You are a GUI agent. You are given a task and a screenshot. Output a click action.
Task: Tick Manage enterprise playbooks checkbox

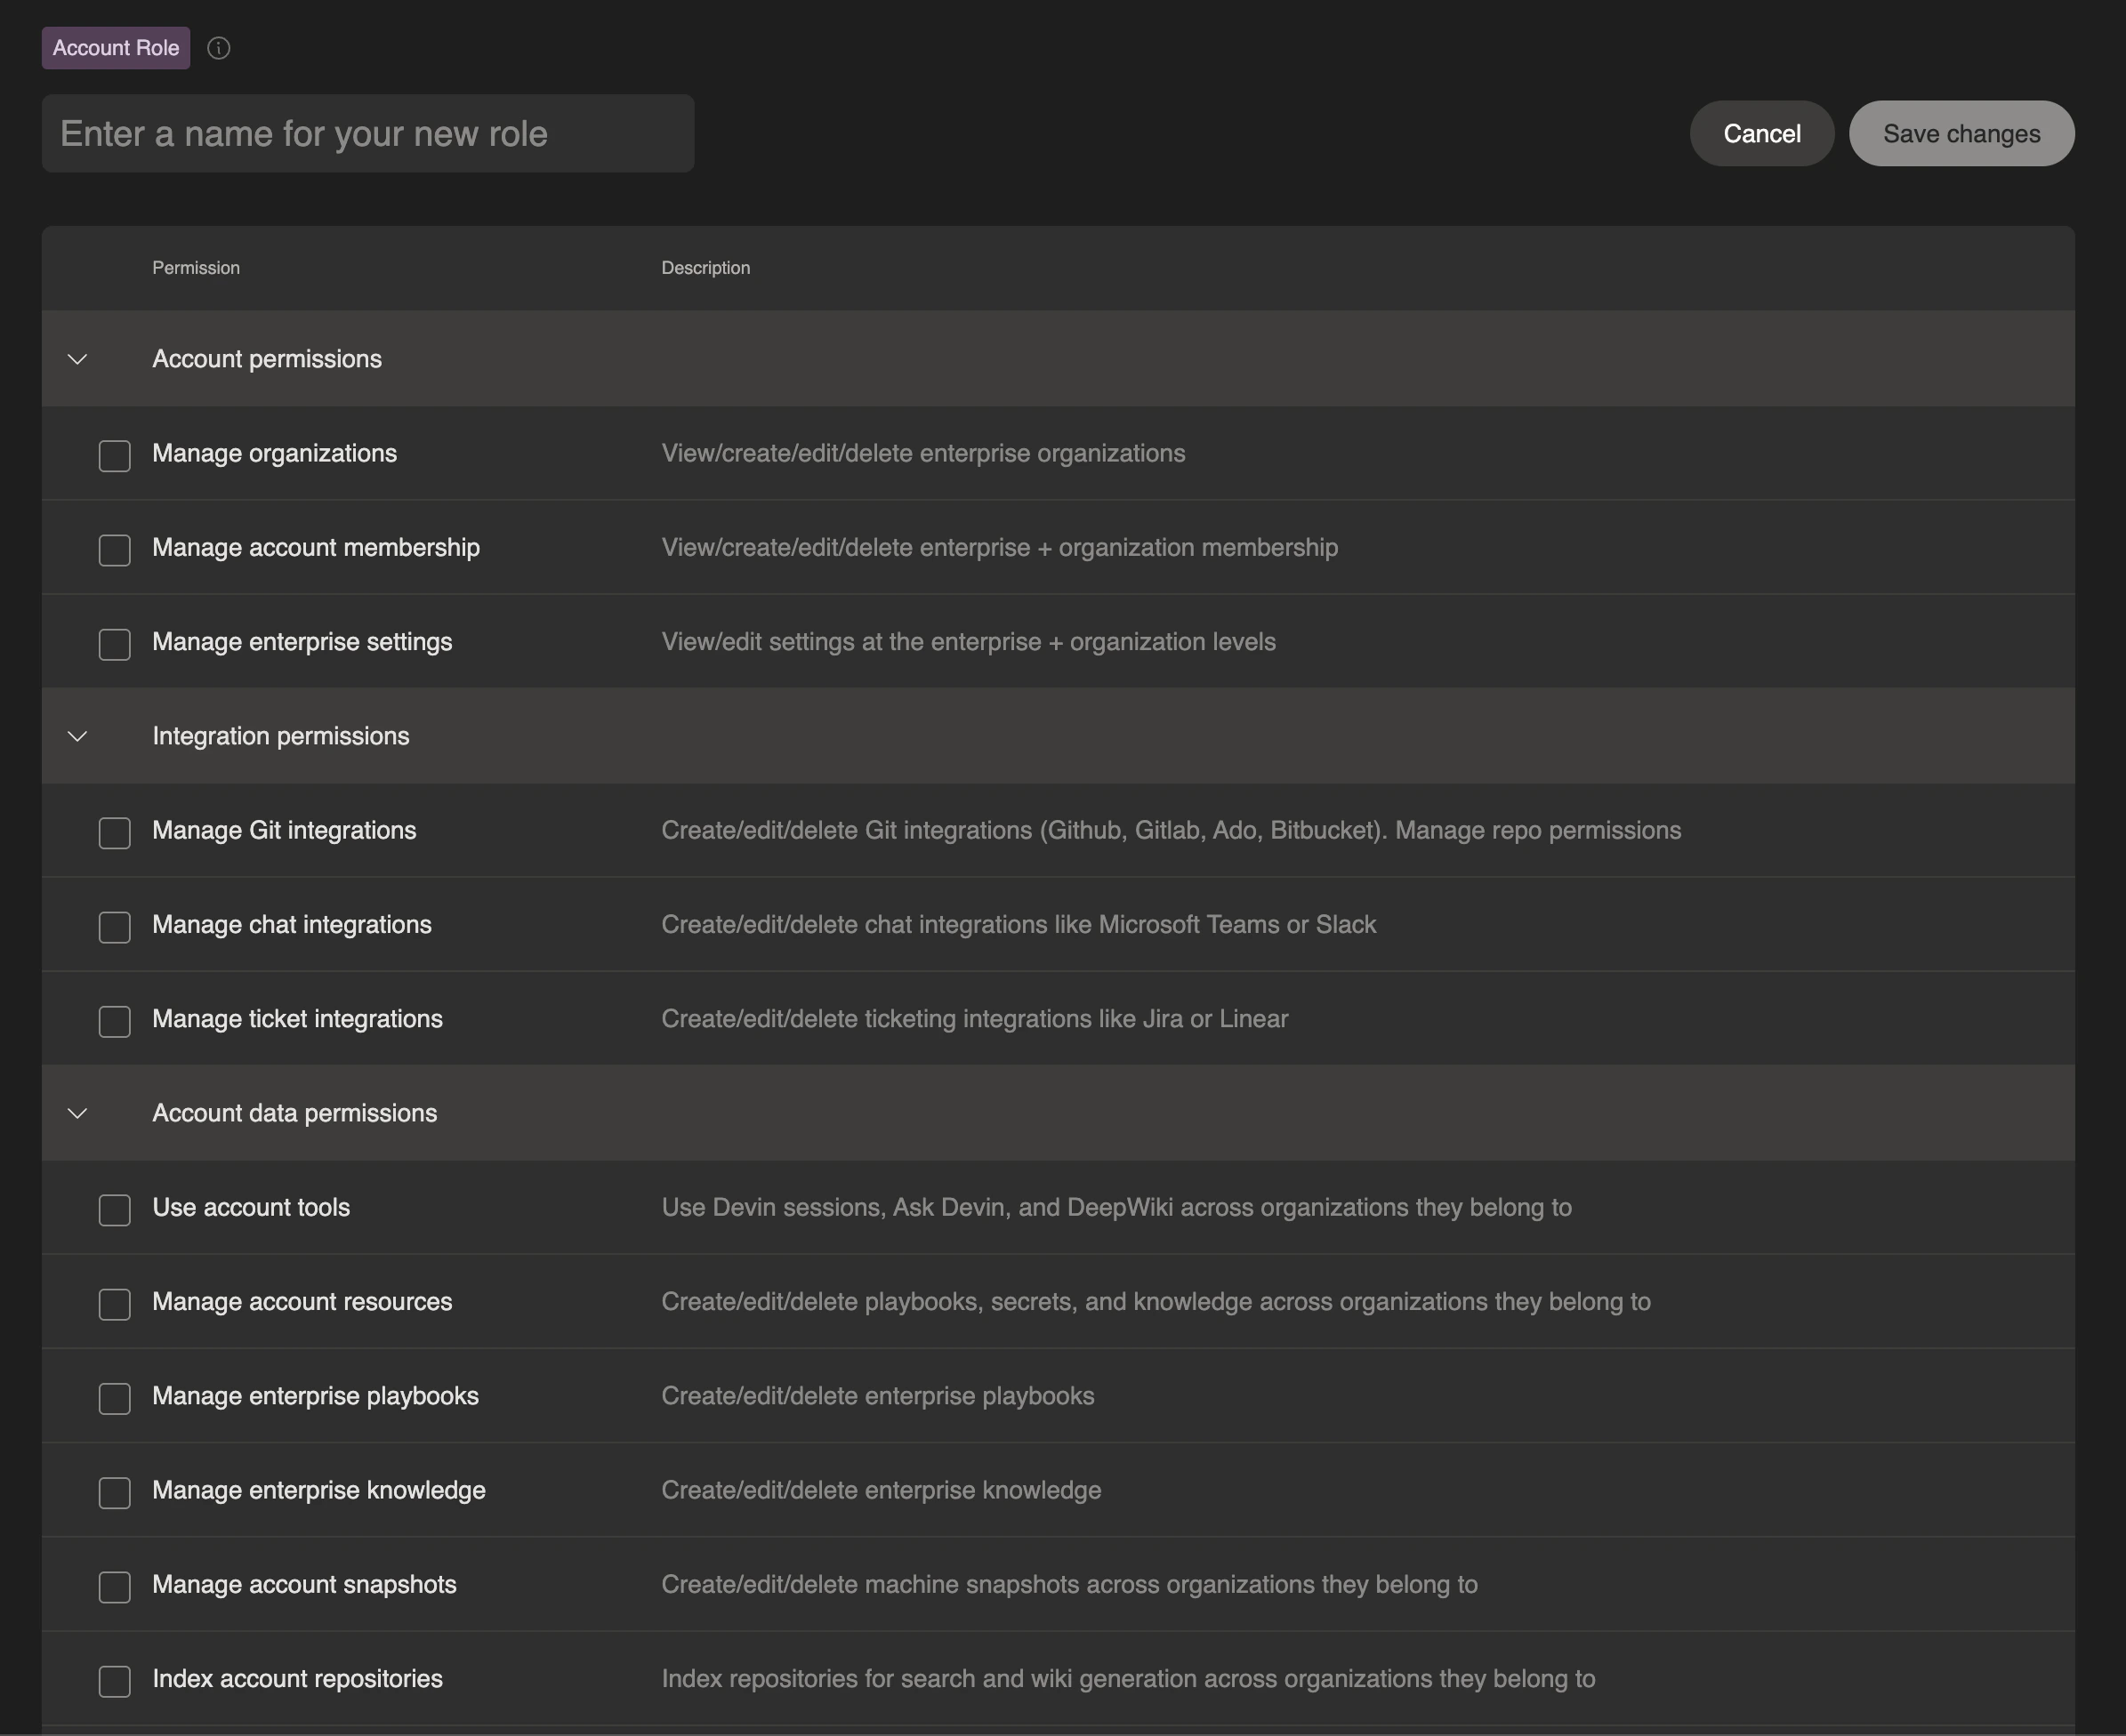tap(115, 1398)
